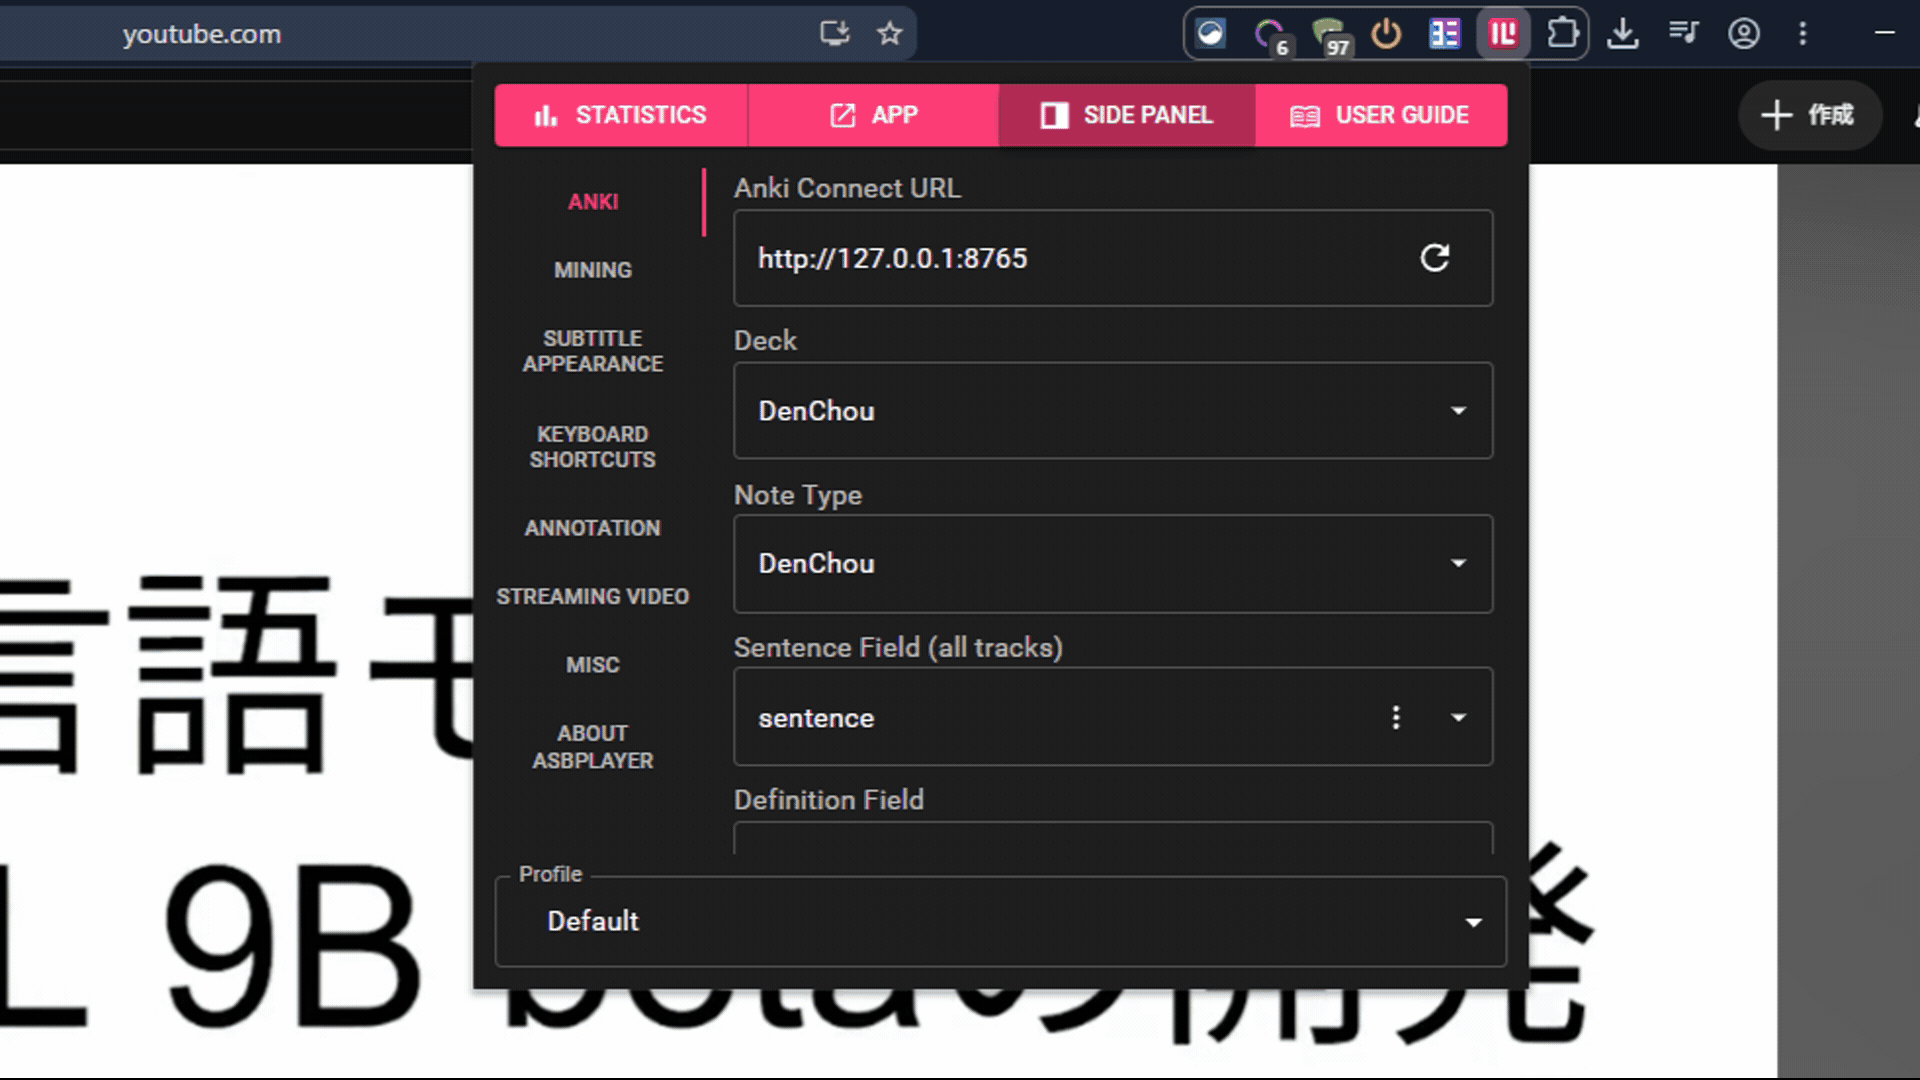Image resolution: width=1920 pixels, height=1080 pixels.
Task: Open the browser profile icon
Action: 1744,34
